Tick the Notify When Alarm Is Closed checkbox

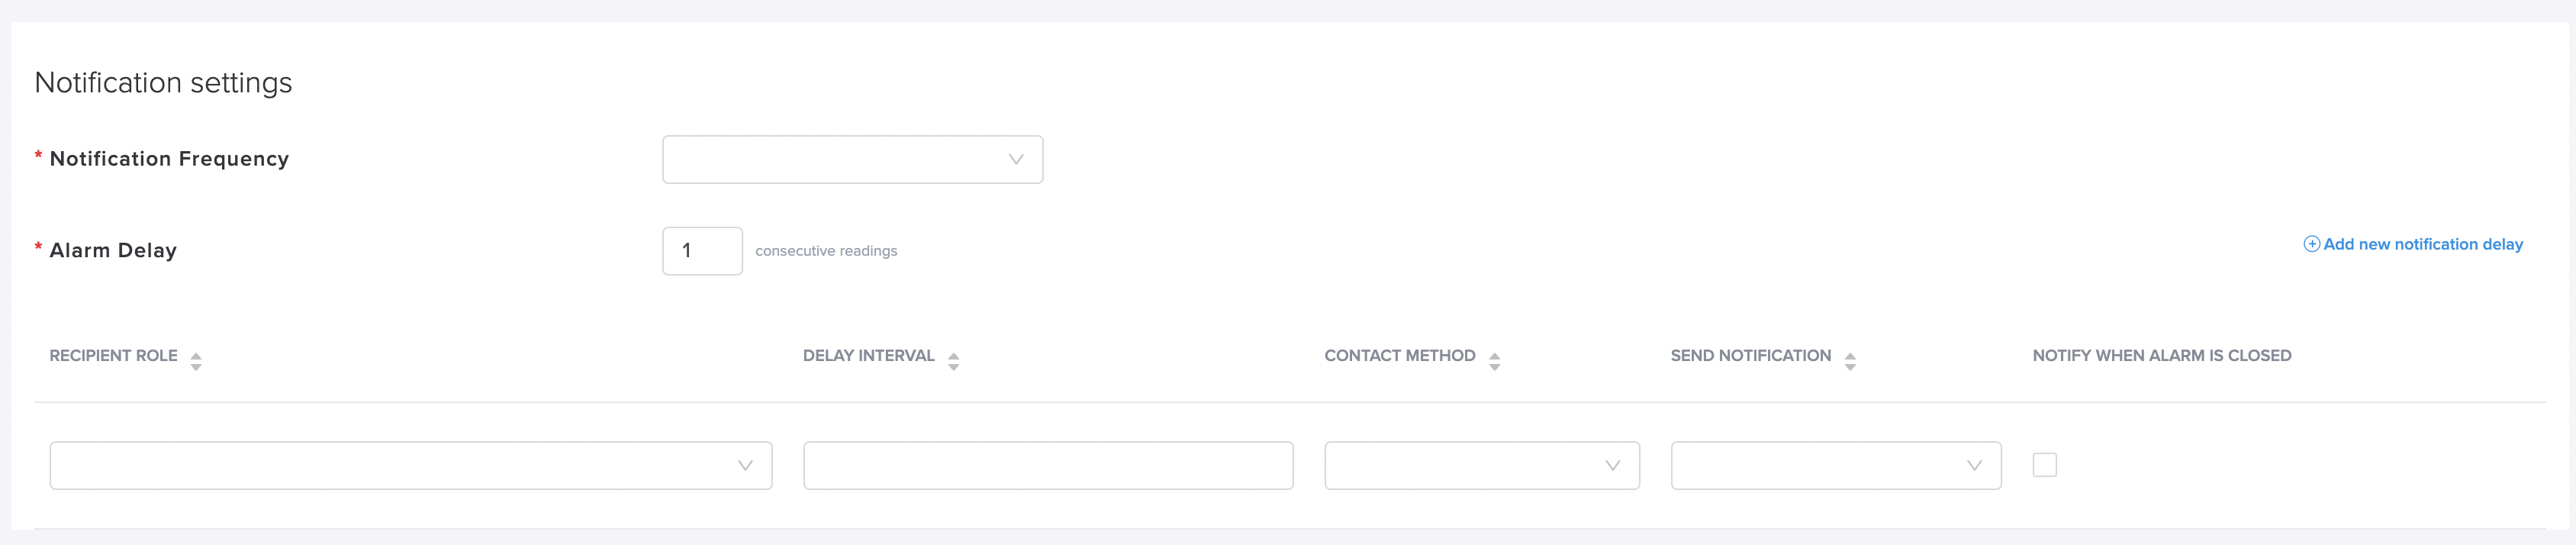click(x=2045, y=465)
